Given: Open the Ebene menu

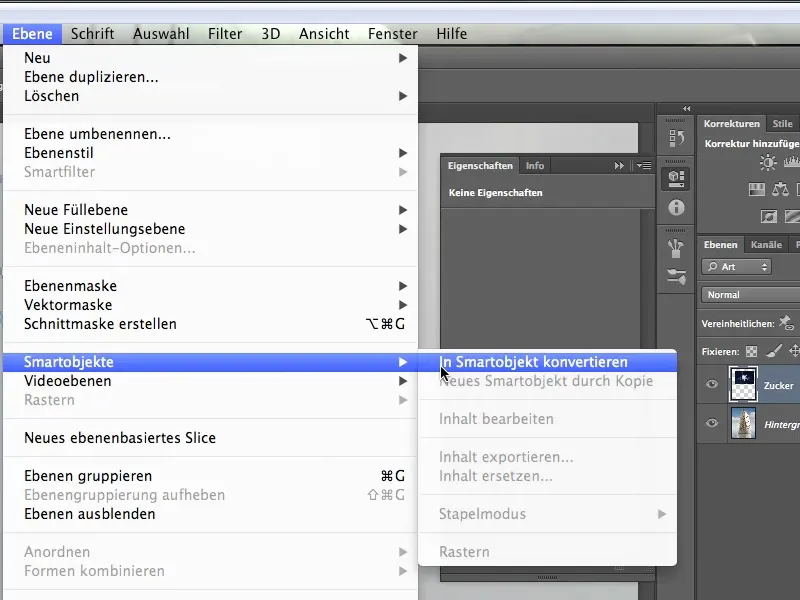Looking at the screenshot, I should tap(32, 34).
